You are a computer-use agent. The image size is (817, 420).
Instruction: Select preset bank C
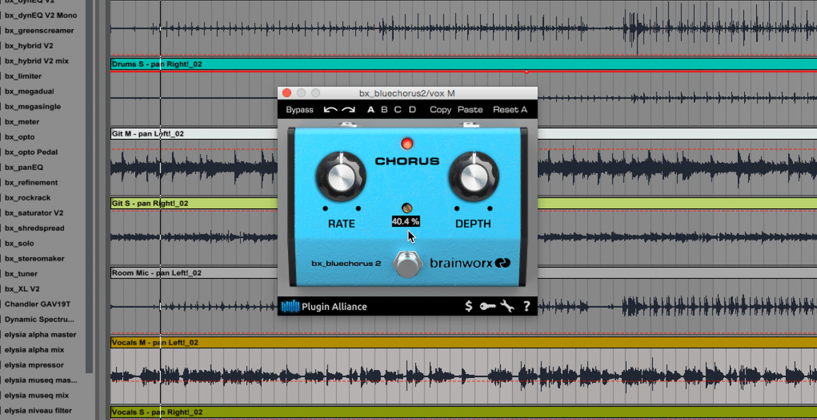pos(398,109)
